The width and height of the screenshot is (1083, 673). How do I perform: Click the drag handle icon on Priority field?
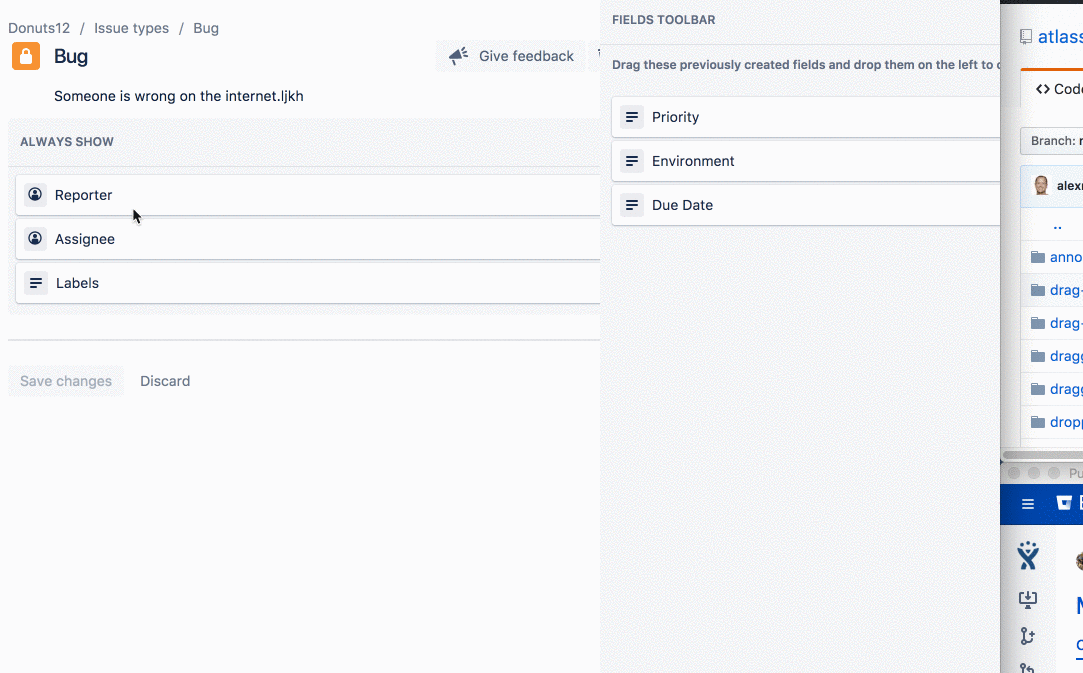coord(632,116)
